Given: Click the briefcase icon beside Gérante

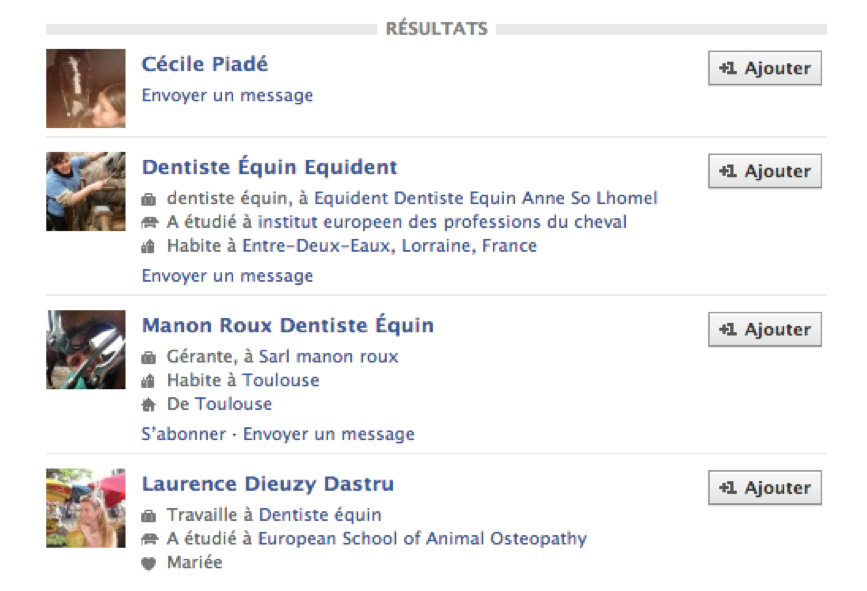Looking at the screenshot, I should 149,357.
